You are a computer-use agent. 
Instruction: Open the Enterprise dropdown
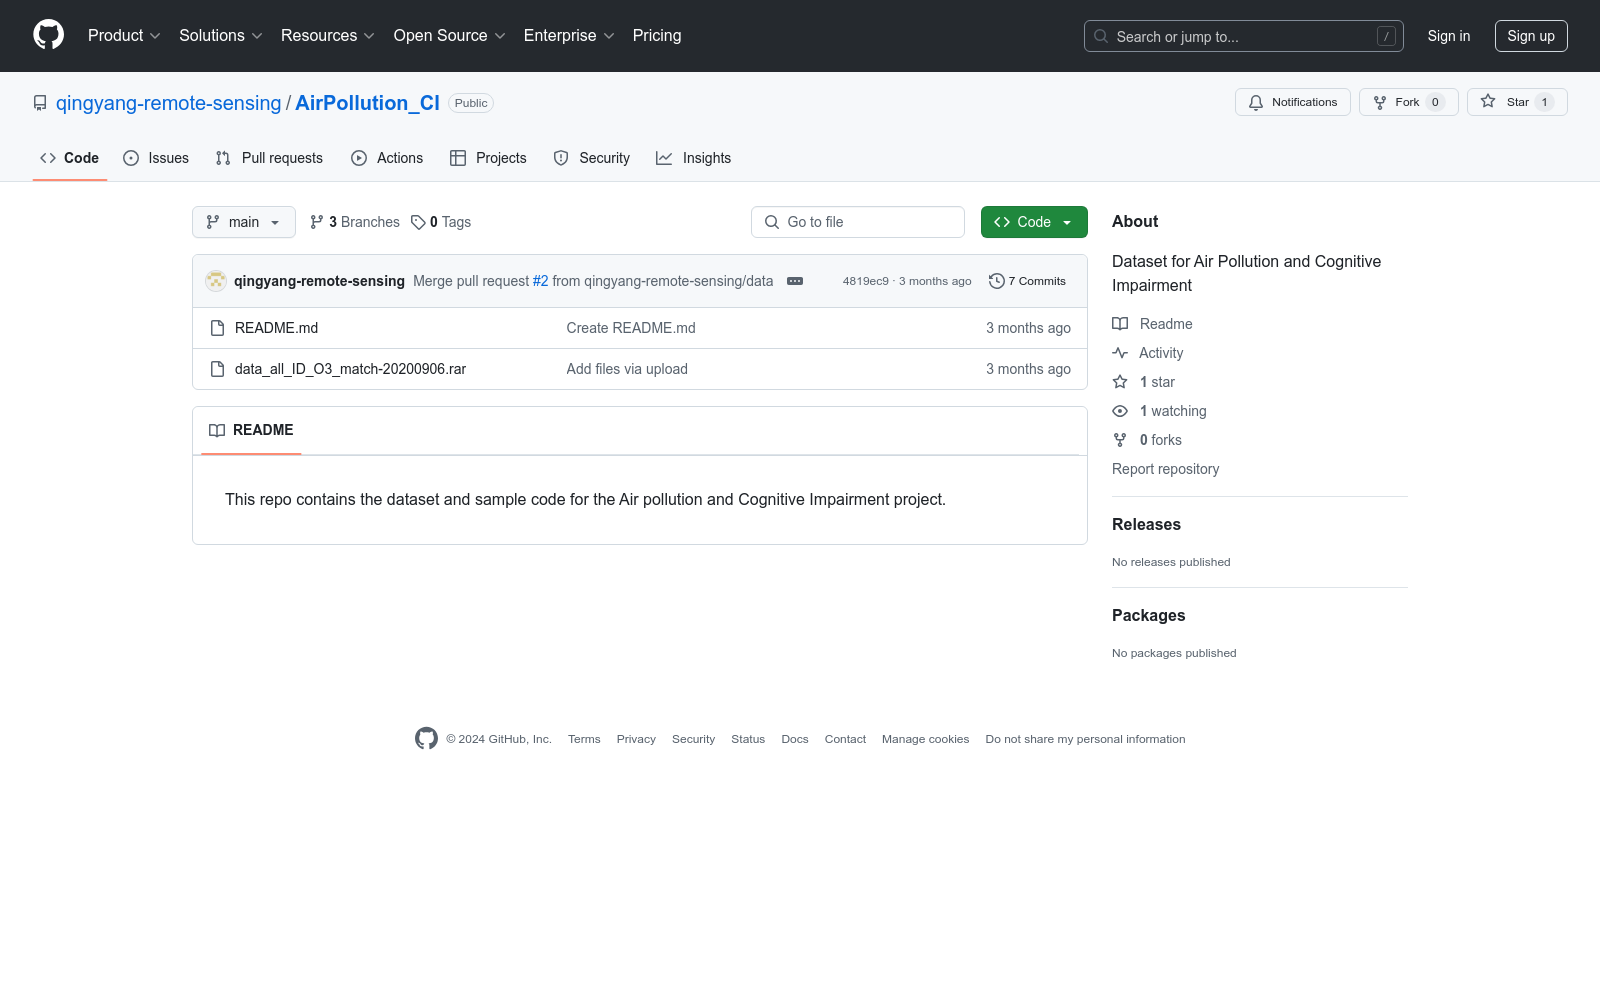pyautogui.click(x=569, y=36)
